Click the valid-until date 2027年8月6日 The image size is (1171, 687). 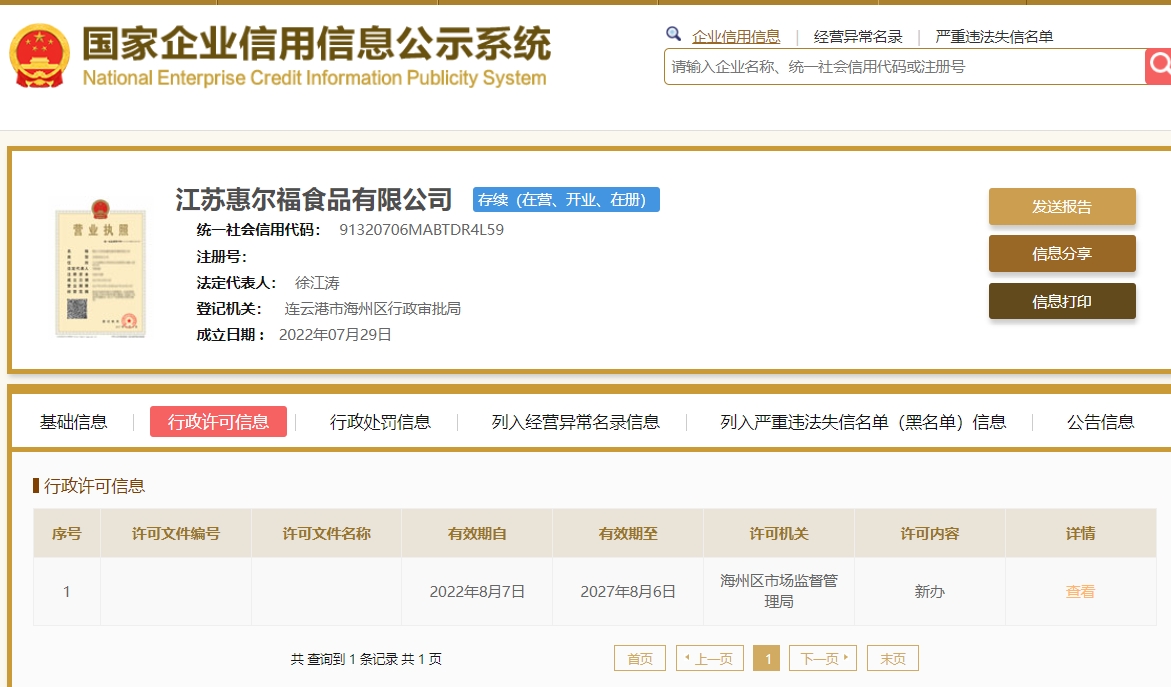pyautogui.click(x=628, y=591)
